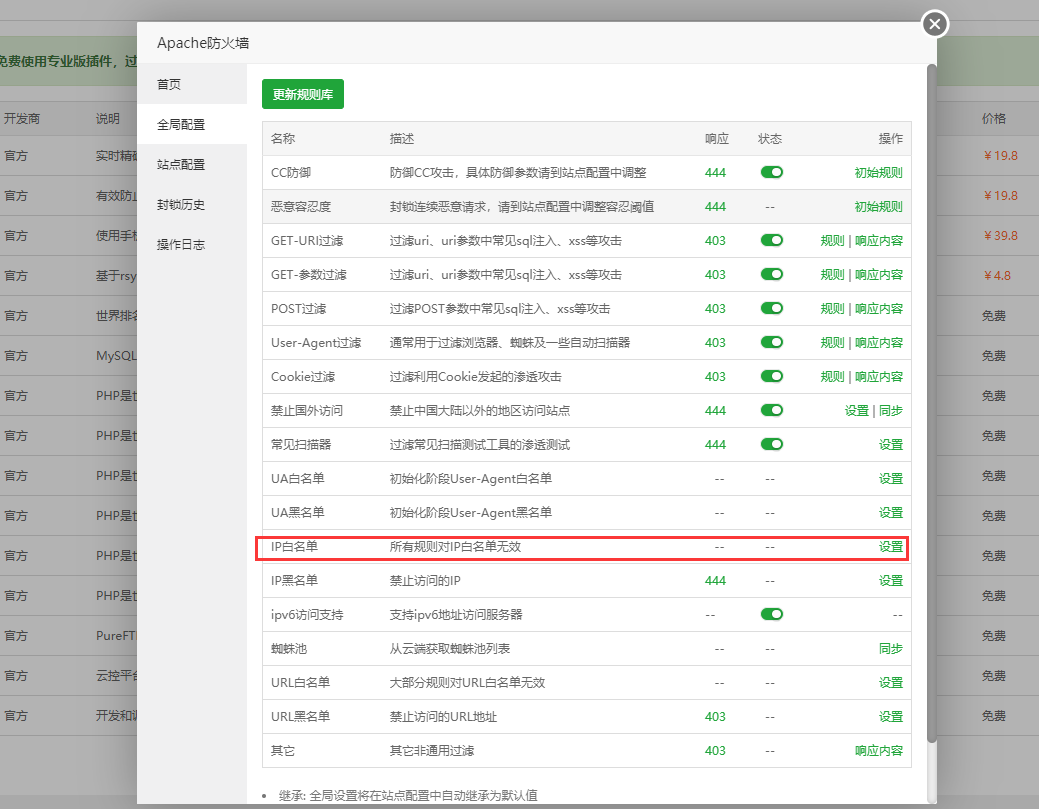Select the 全局配置 sidebar tab
The width and height of the screenshot is (1039, 809).
(192, 125)
